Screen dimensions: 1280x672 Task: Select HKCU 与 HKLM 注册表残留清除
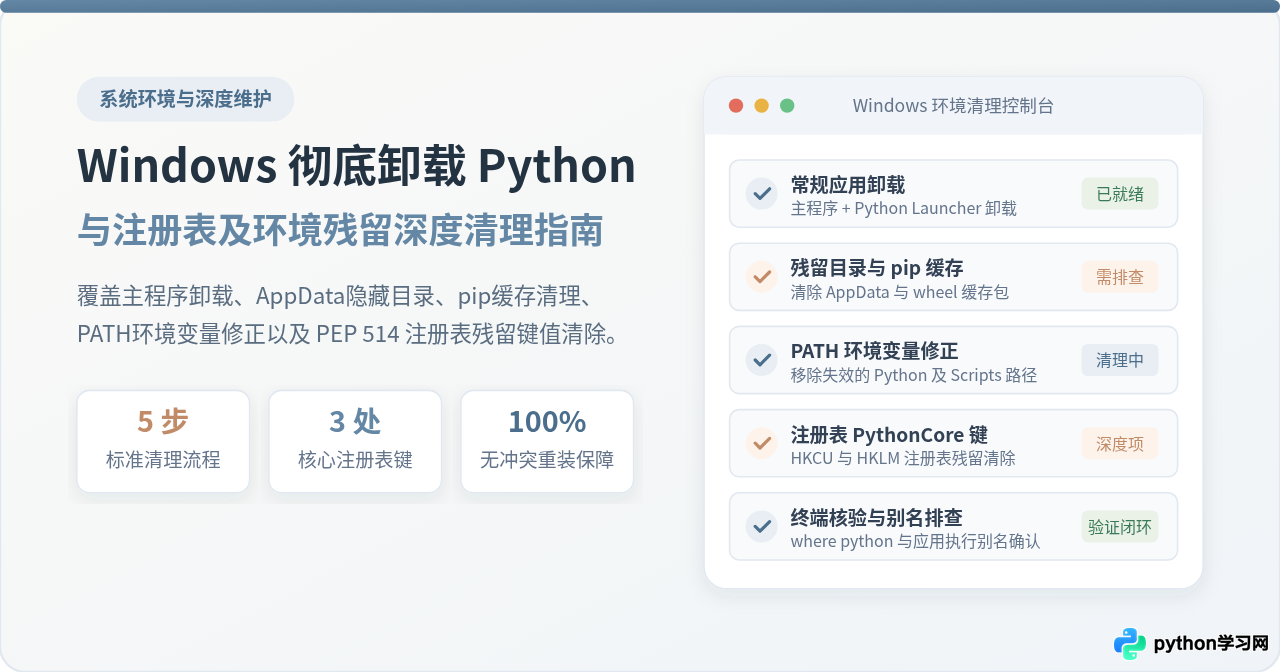click(x=903, y=458)
